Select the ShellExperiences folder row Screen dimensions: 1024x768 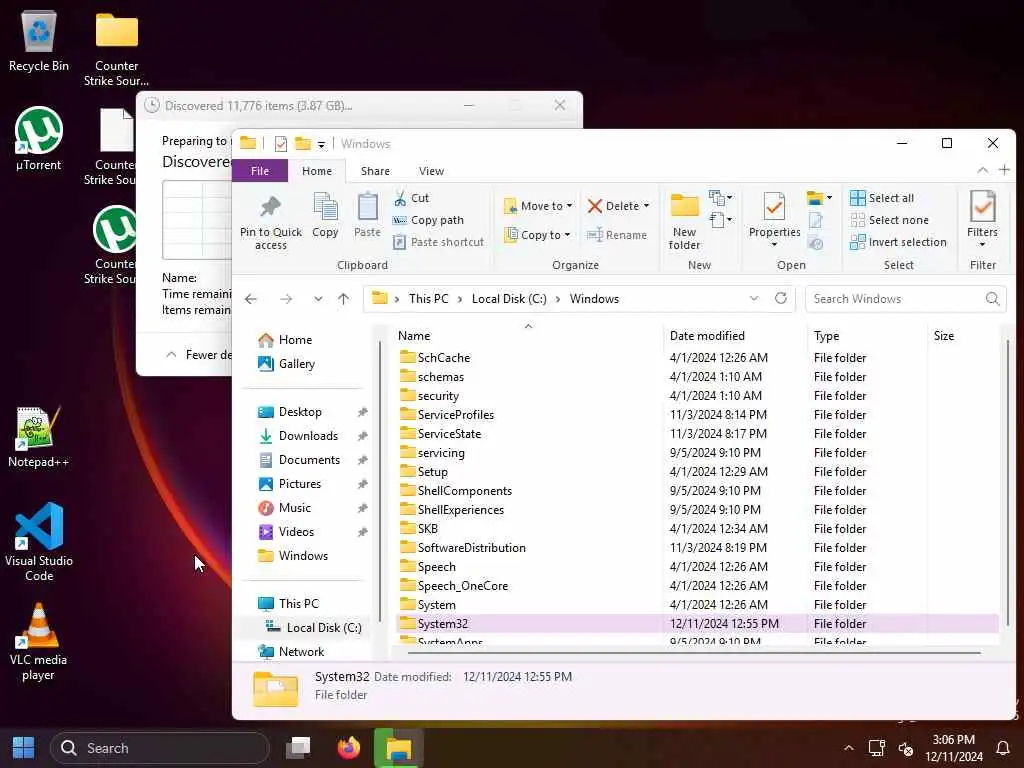pos(697,509)
